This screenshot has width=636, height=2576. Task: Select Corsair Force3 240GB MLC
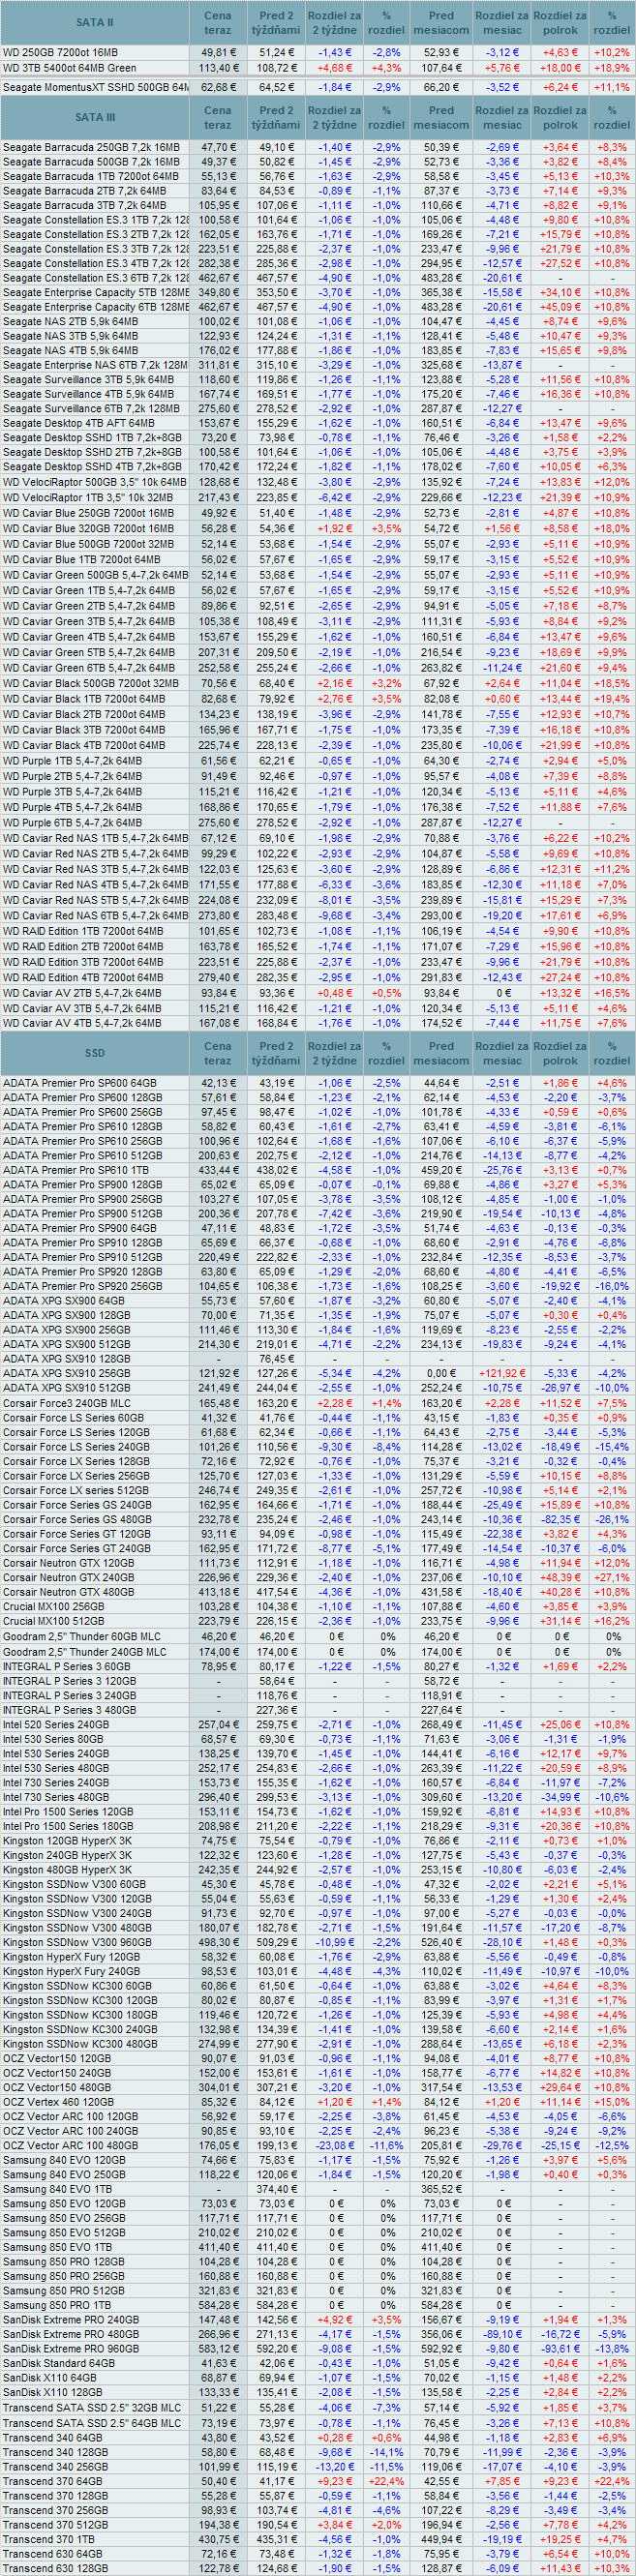tap(66, 1403)
